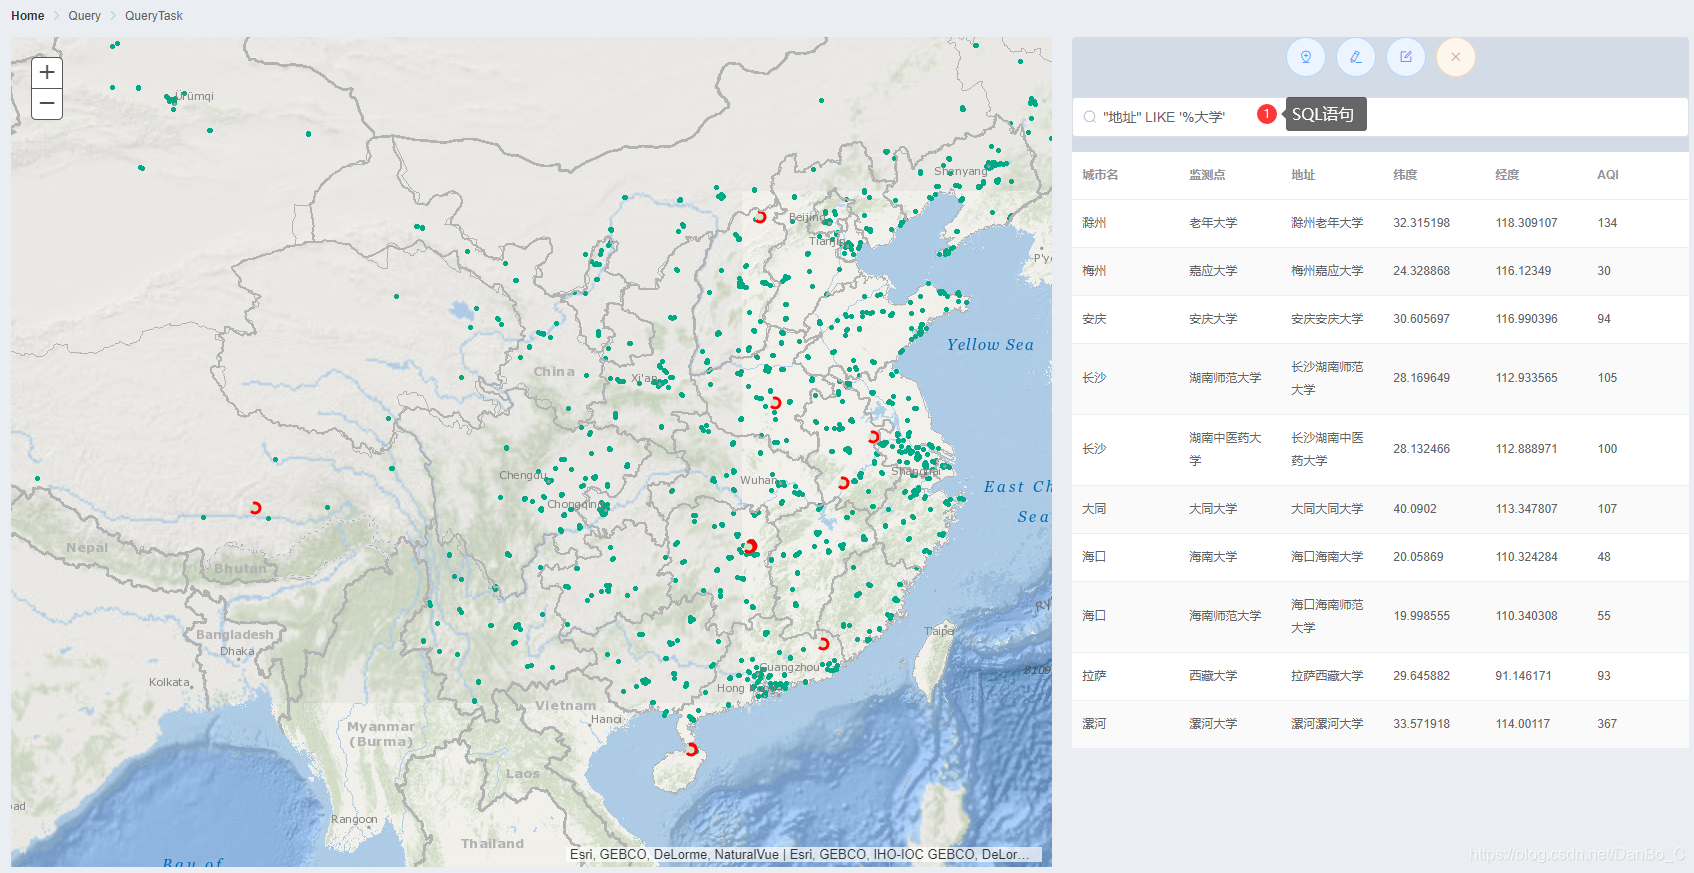1694x873 pixels.
Task: Select the 大同 city cell
Action: pyautogui.click(x=1094, y=509)
